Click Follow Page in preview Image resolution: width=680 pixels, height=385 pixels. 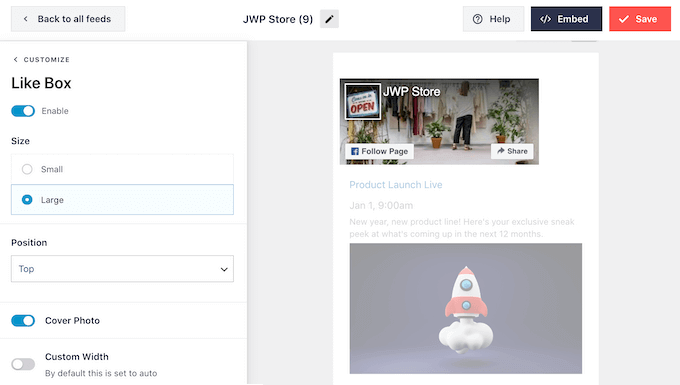[379, 151]
